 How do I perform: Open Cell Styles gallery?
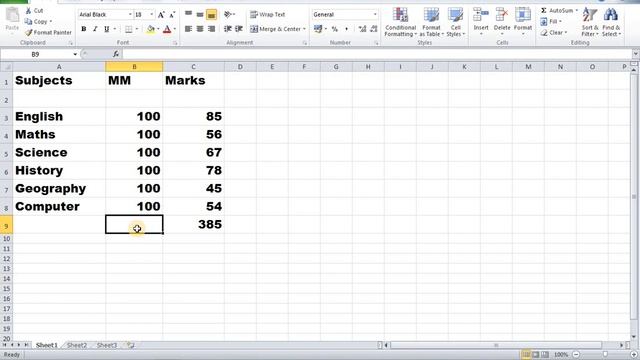456,22
